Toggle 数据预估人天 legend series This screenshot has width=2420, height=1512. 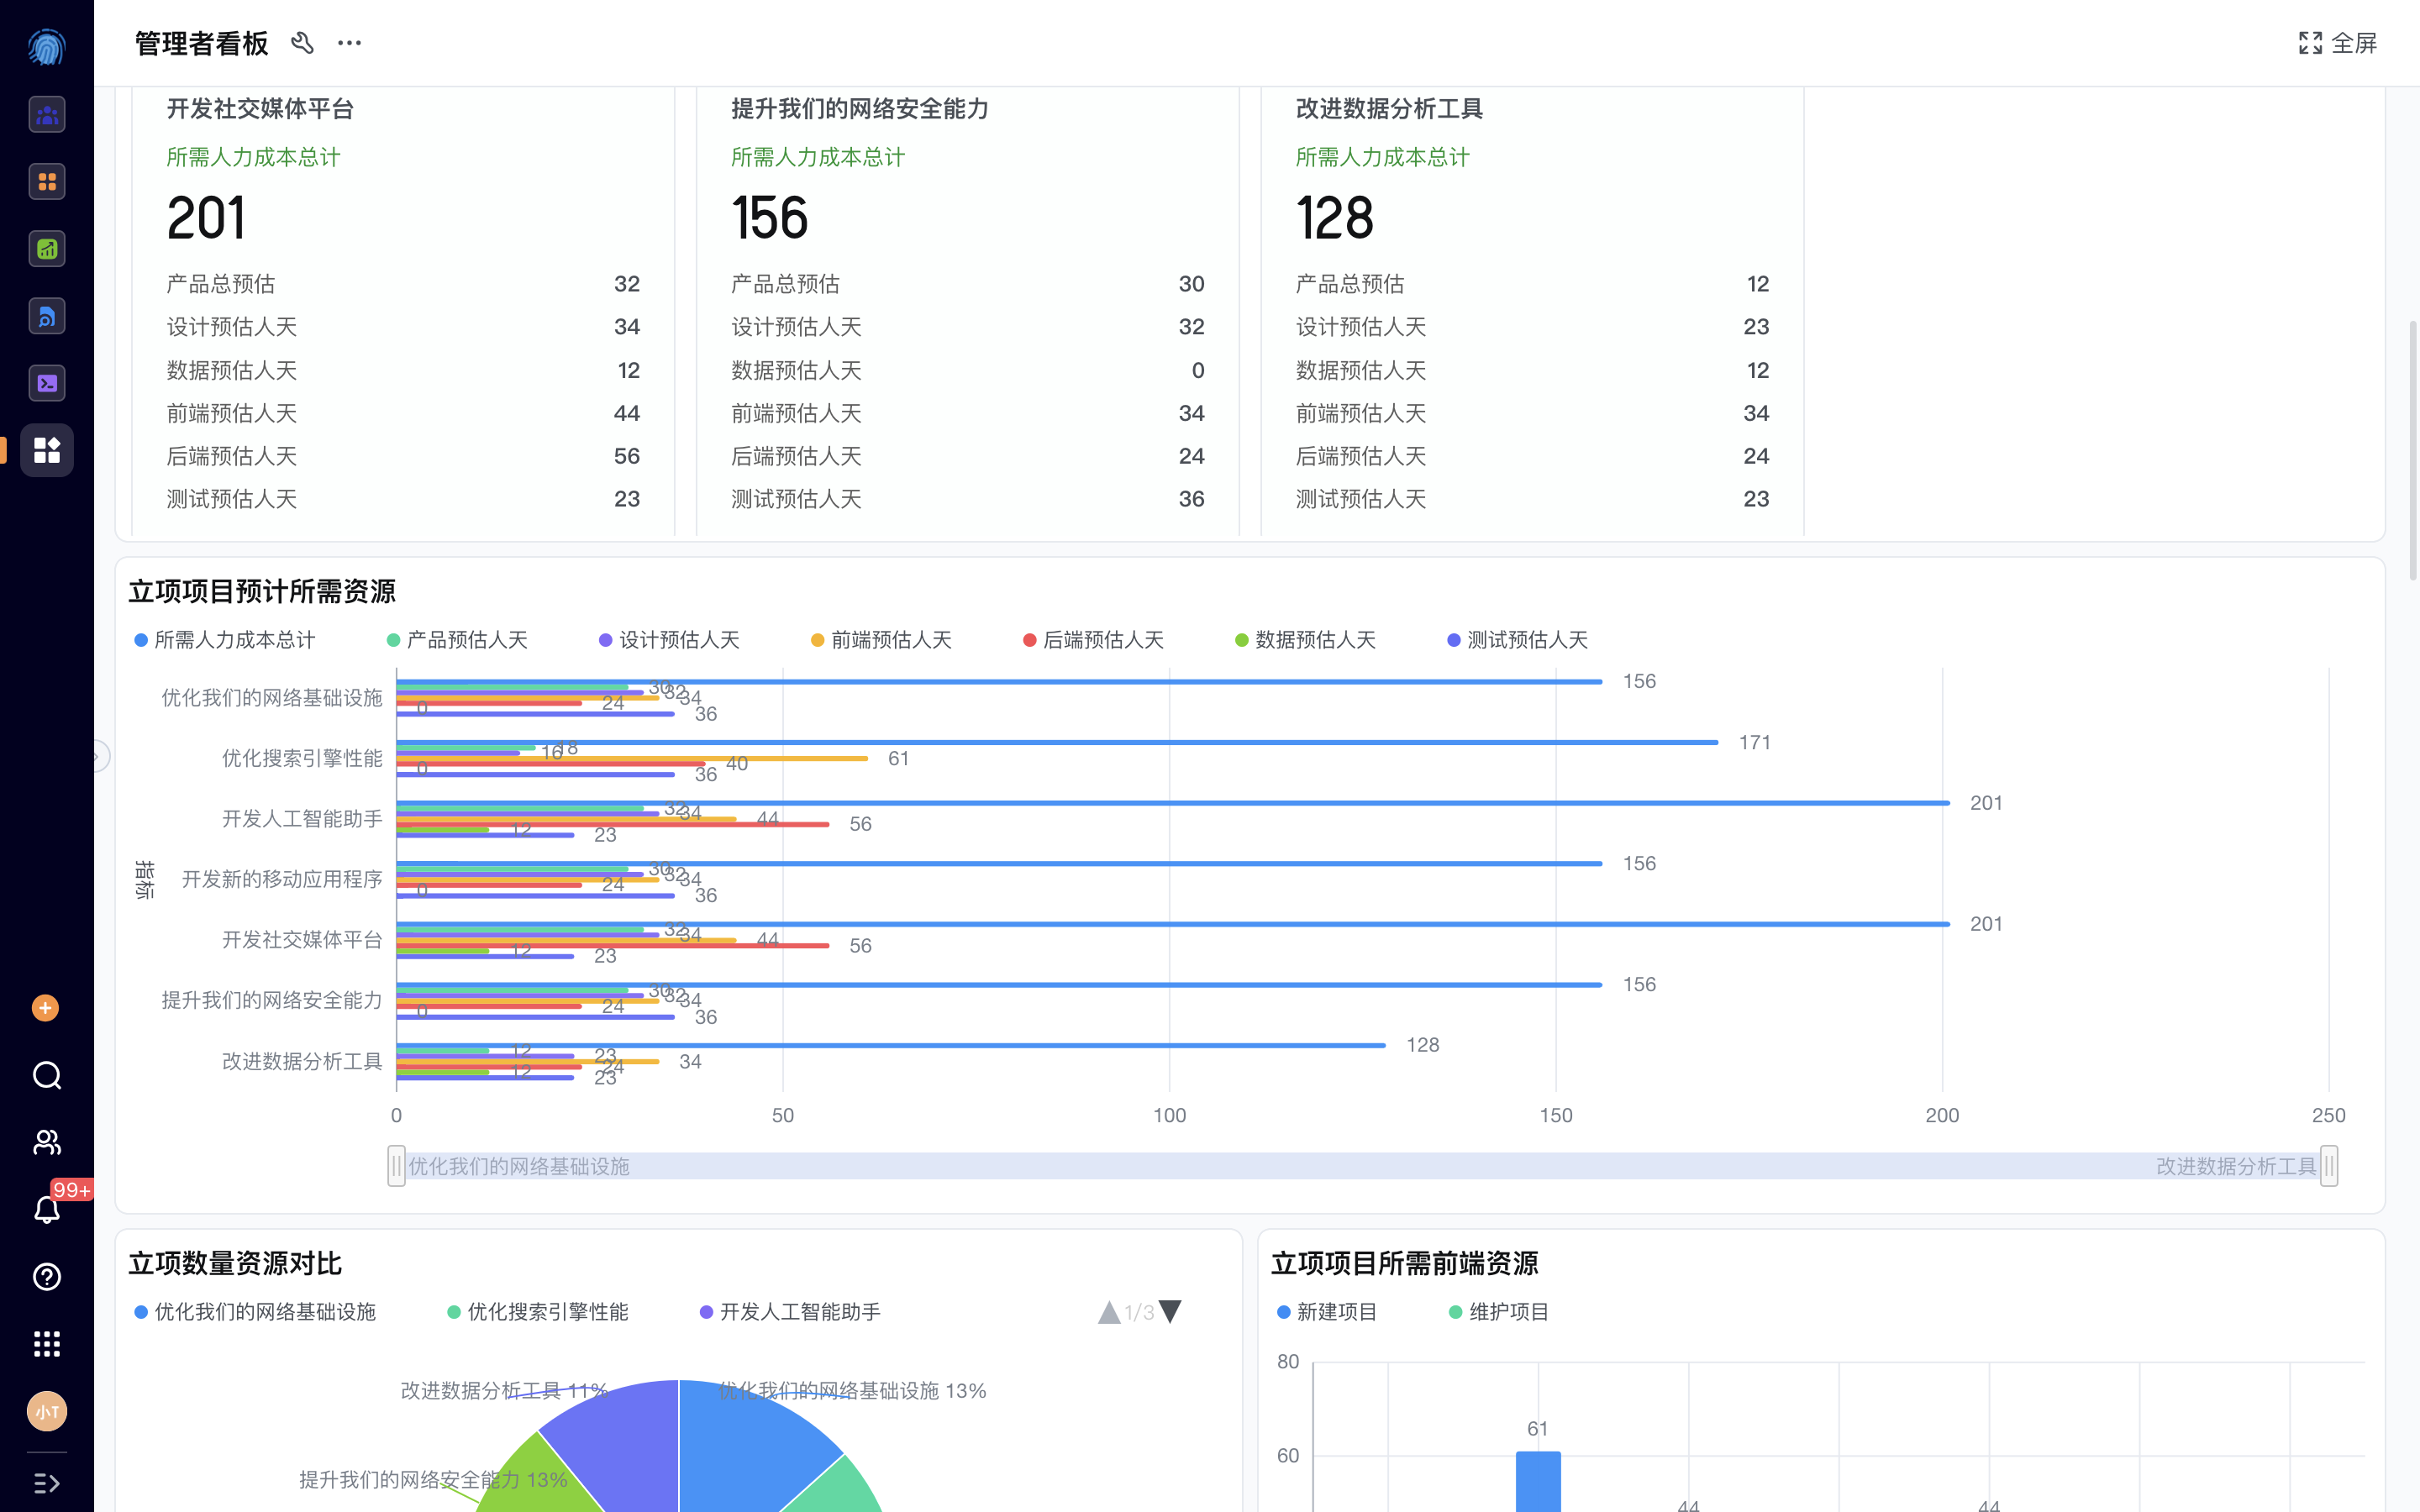tap(1305, 640)
